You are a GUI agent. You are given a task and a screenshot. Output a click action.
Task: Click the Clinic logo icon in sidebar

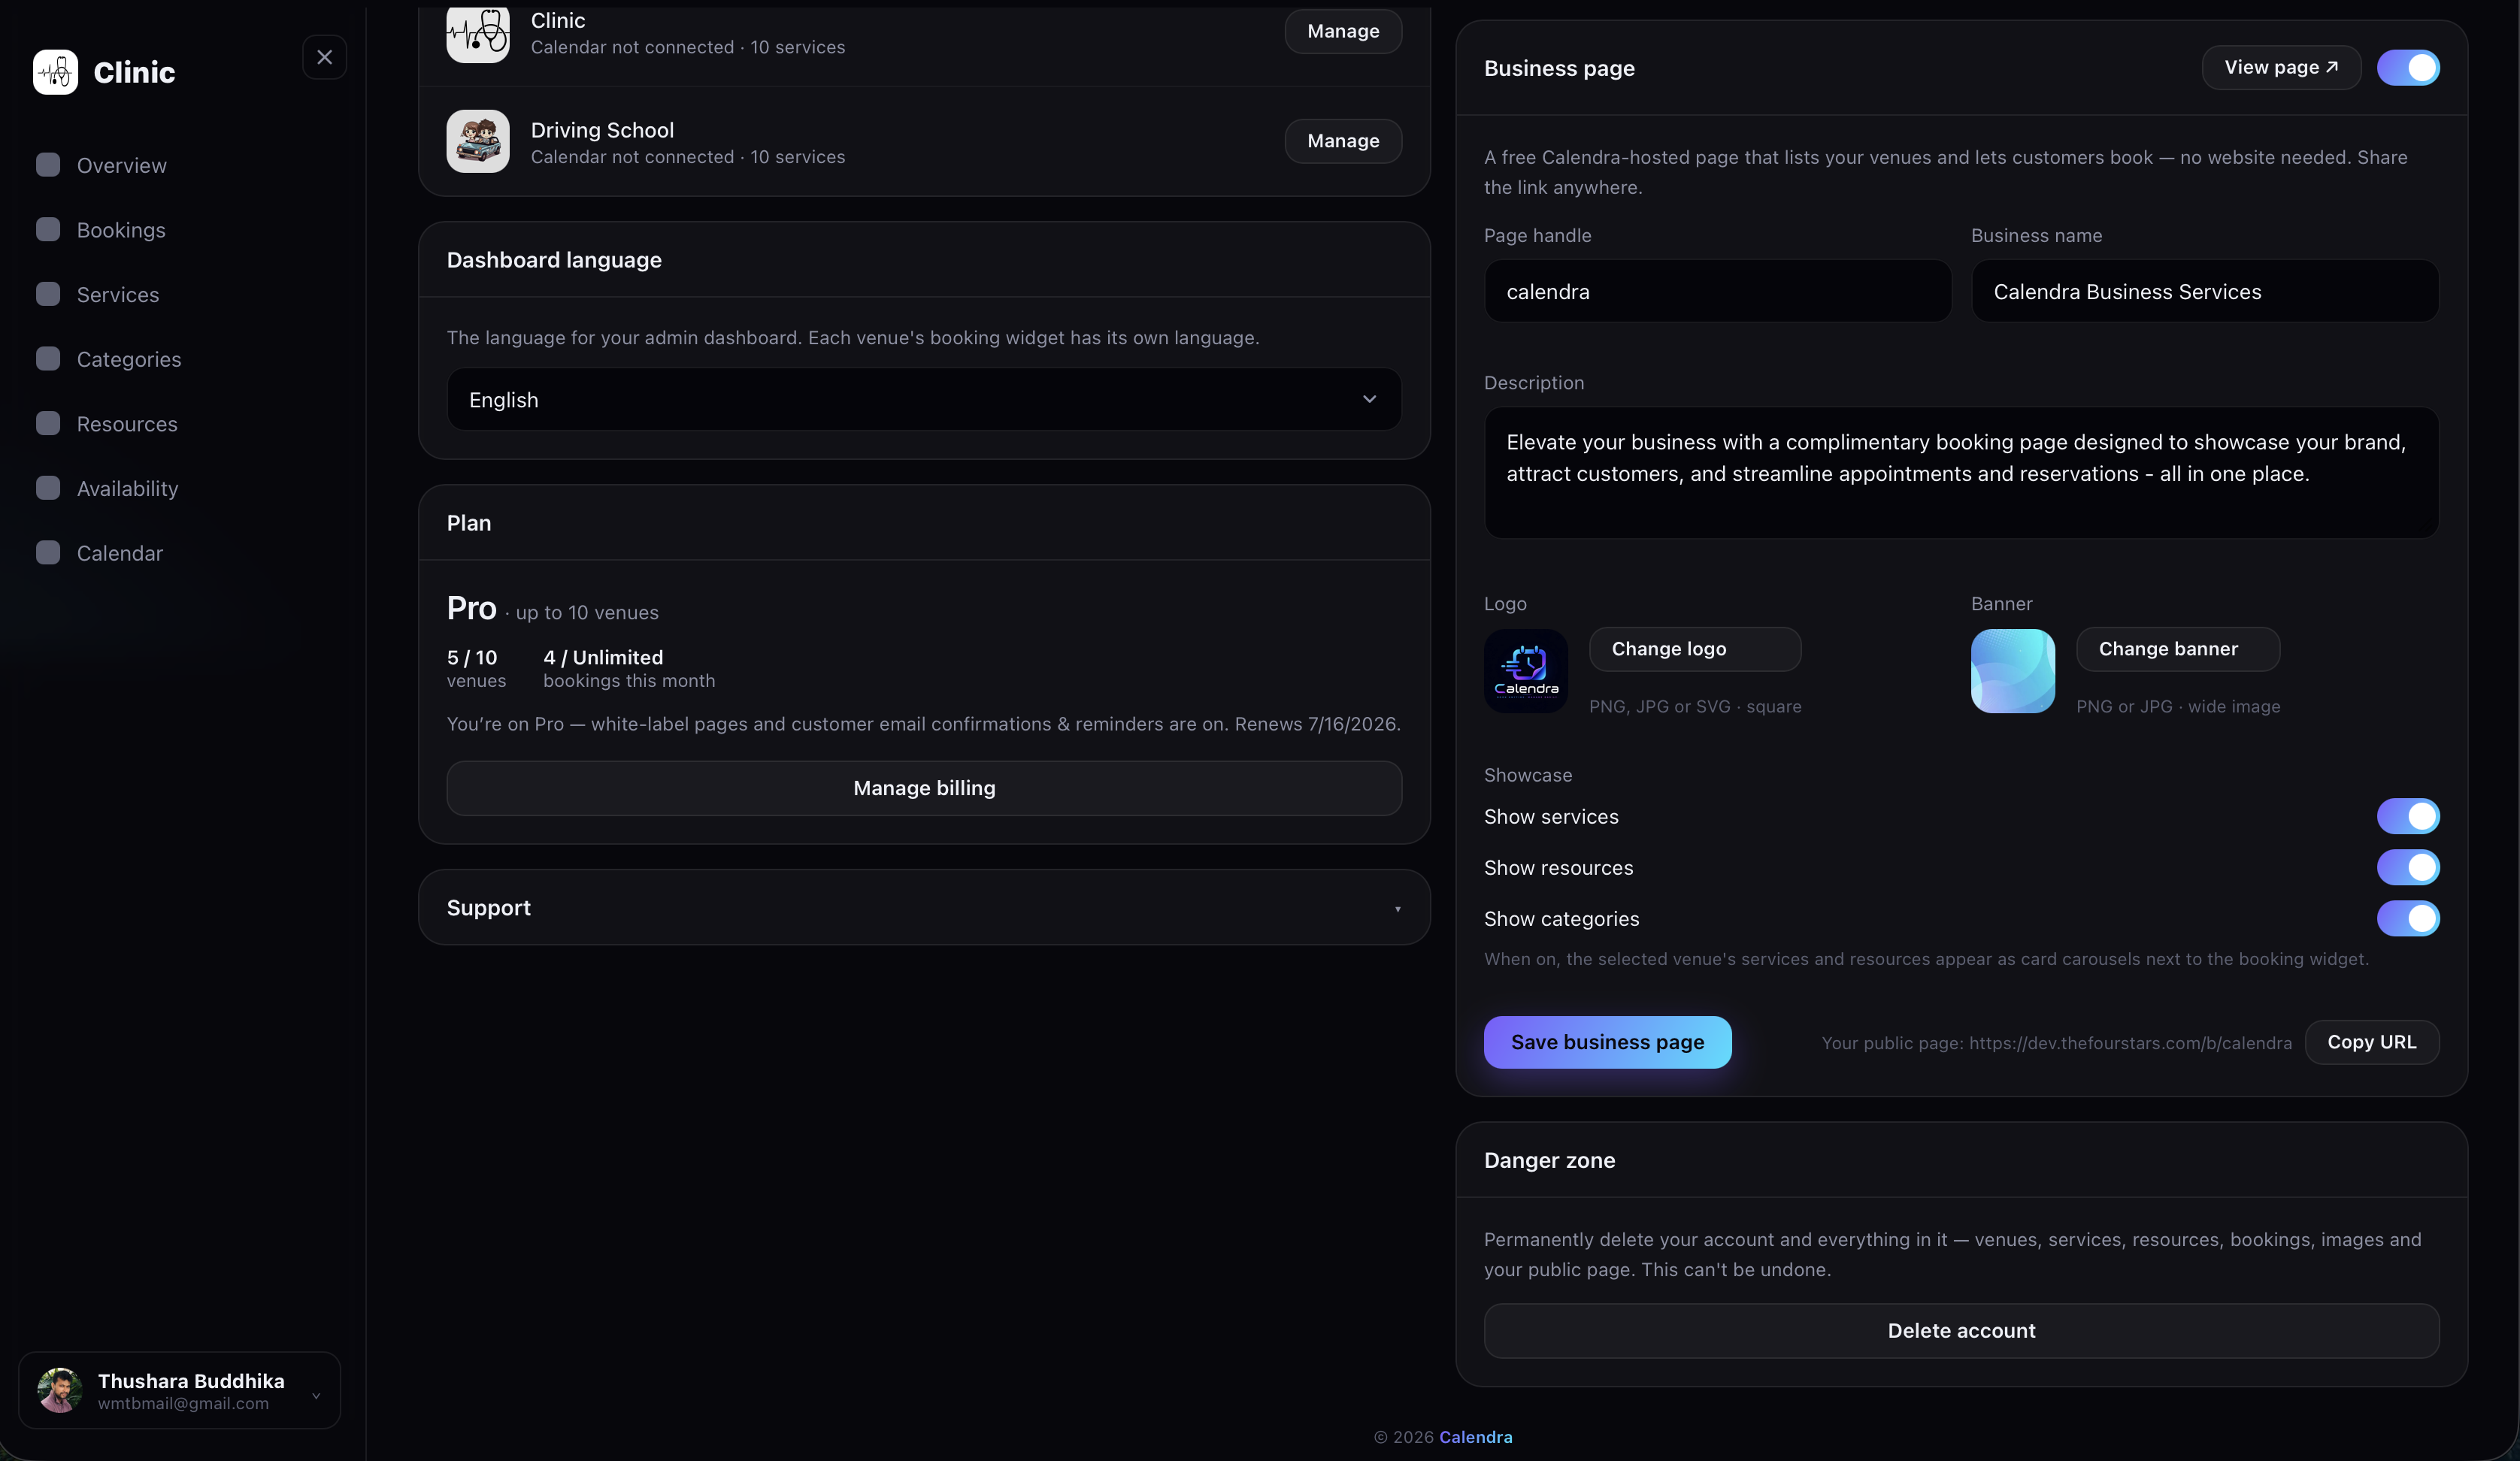coord(55,72)
